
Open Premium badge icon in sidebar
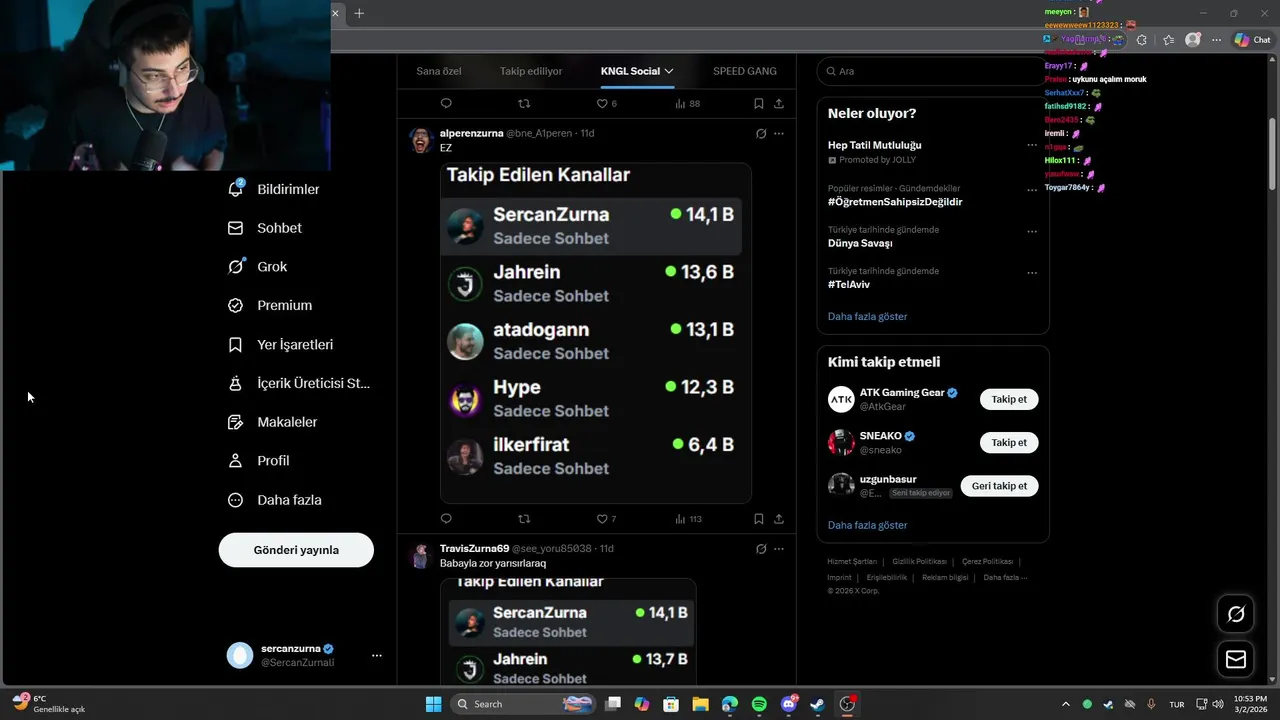click(x=236, y=305)
